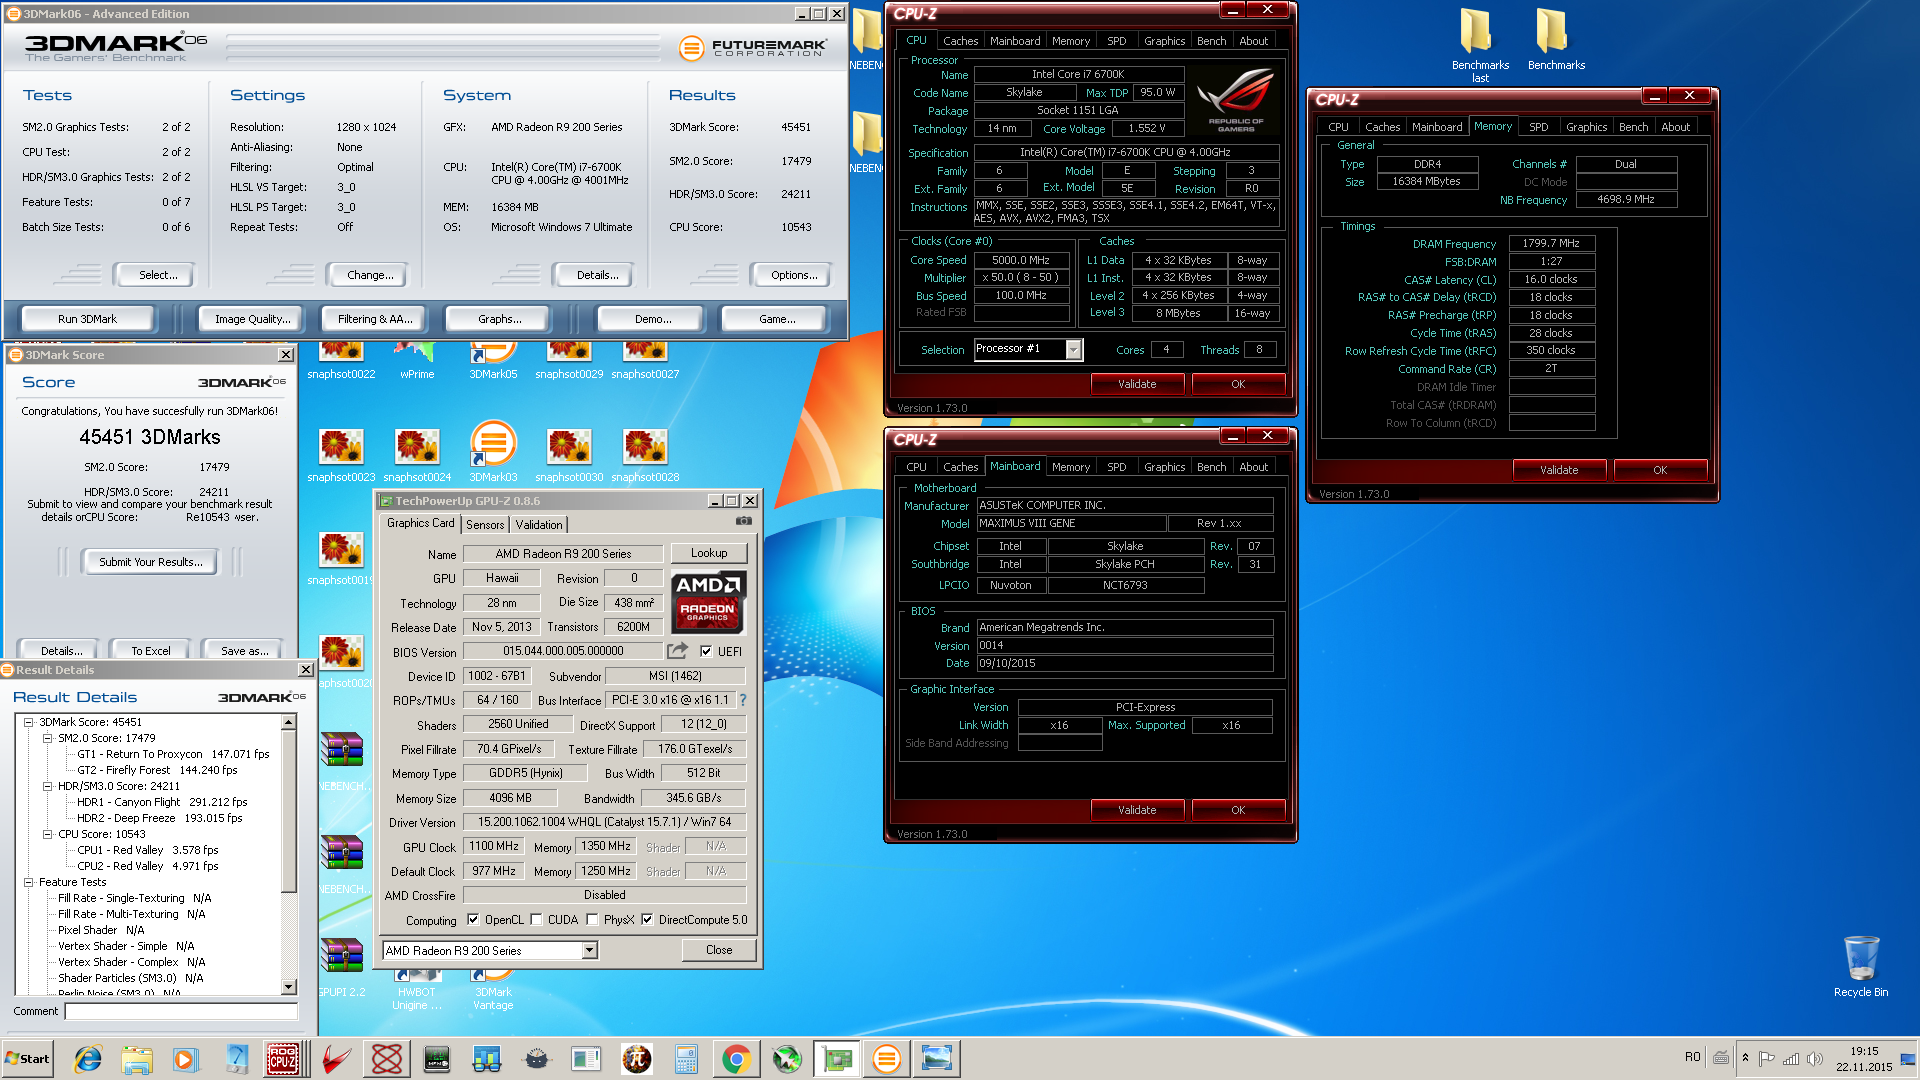Switch to Caches tab in top CPU-Z window
The image size is (1920, 1080).
960,41
